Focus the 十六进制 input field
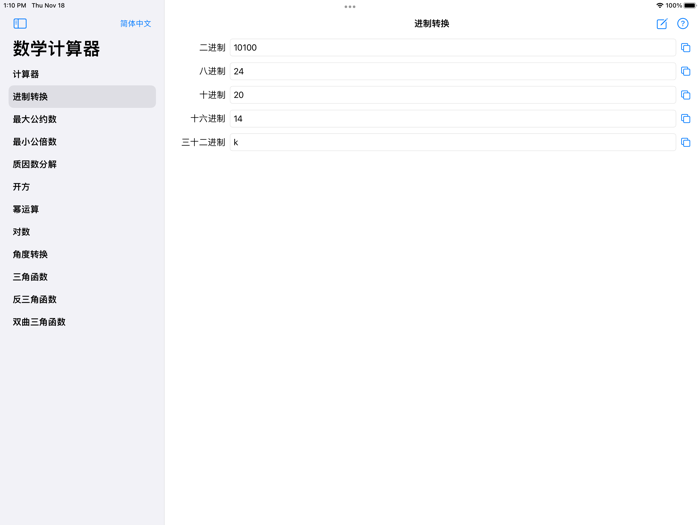 point(453,119)
